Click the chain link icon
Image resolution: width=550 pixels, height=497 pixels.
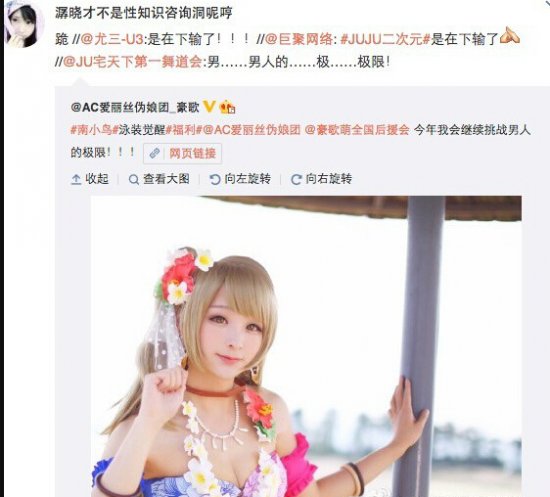pos(155,153)
